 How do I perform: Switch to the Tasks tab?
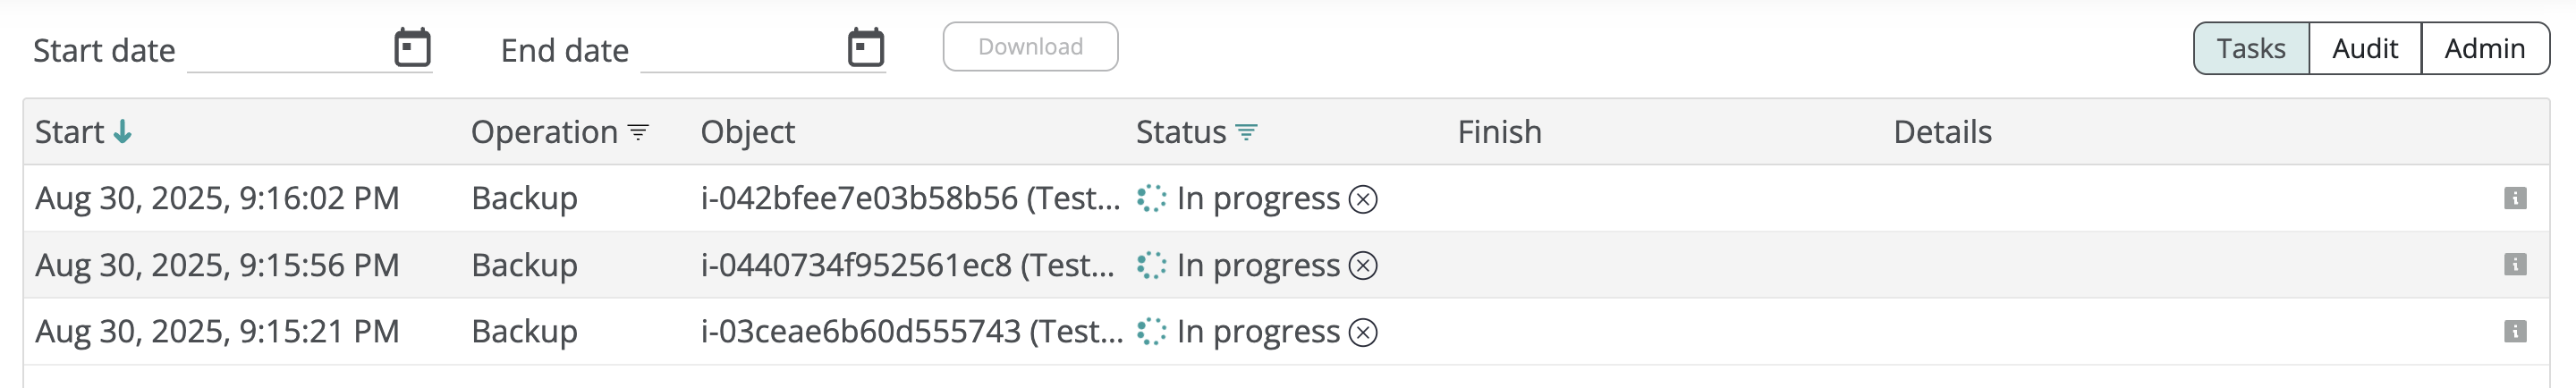pos(2251,48)
